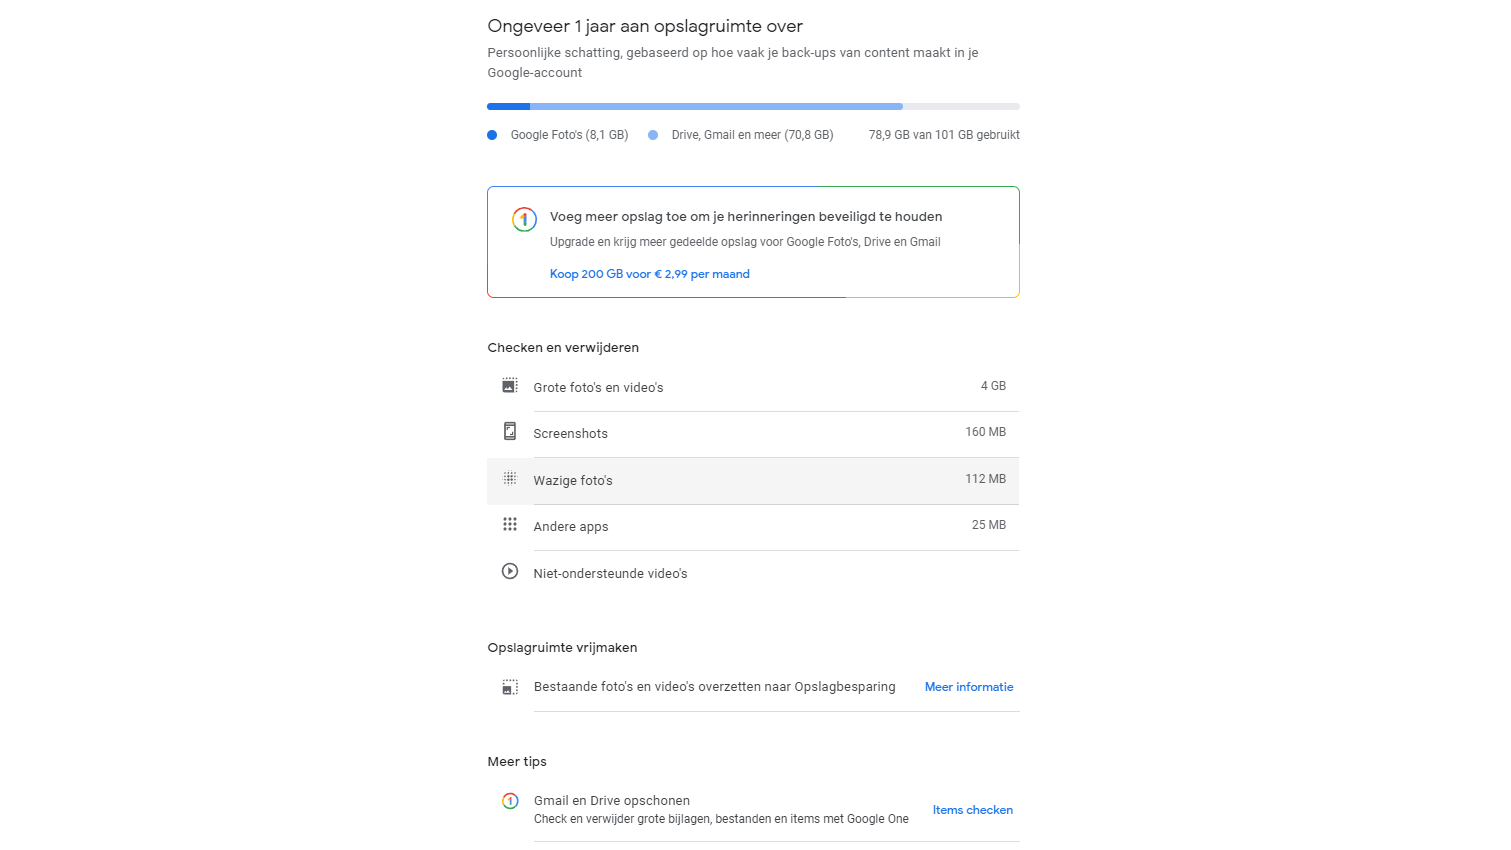The width and height of the screenshot is (1511, 850).
Task: Click the Google Foto's legend dot
Action: point(492,135)
